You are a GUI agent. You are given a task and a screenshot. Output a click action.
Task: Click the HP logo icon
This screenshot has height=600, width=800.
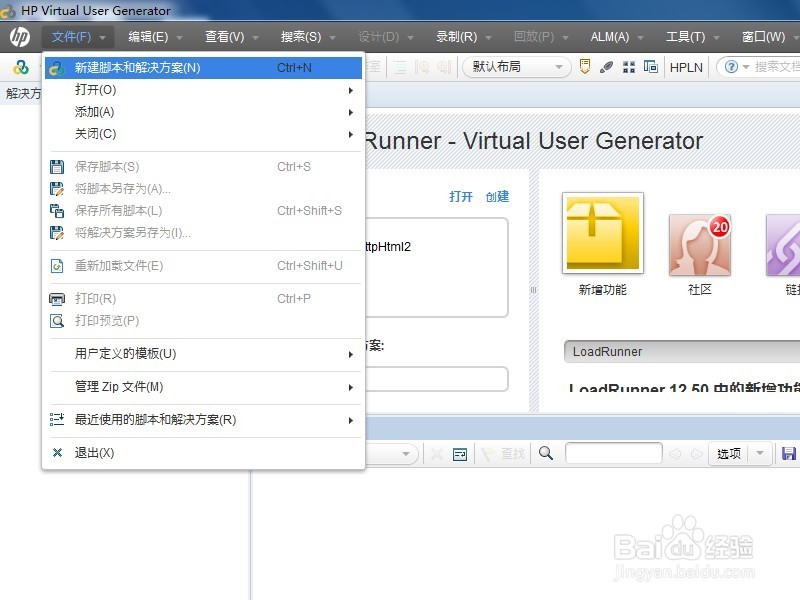tap(20, 37)
